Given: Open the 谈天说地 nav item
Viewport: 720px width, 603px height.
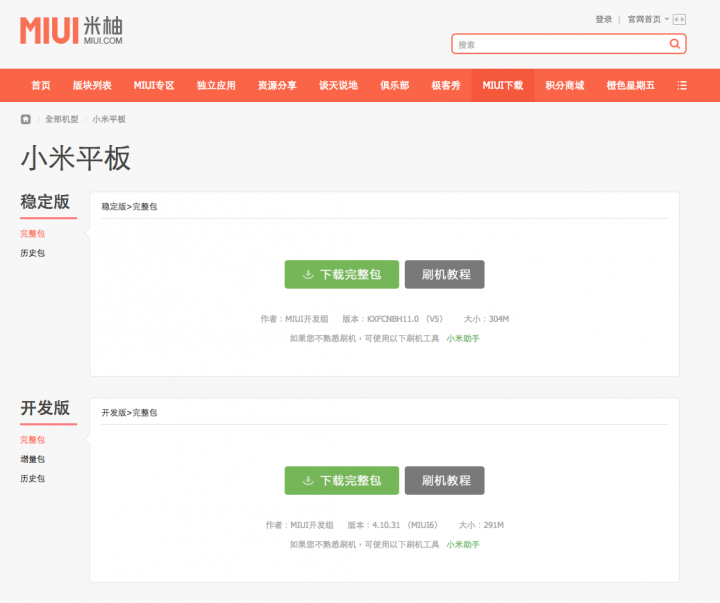Looking at the screenshot, I should click(x=338, y=85).
